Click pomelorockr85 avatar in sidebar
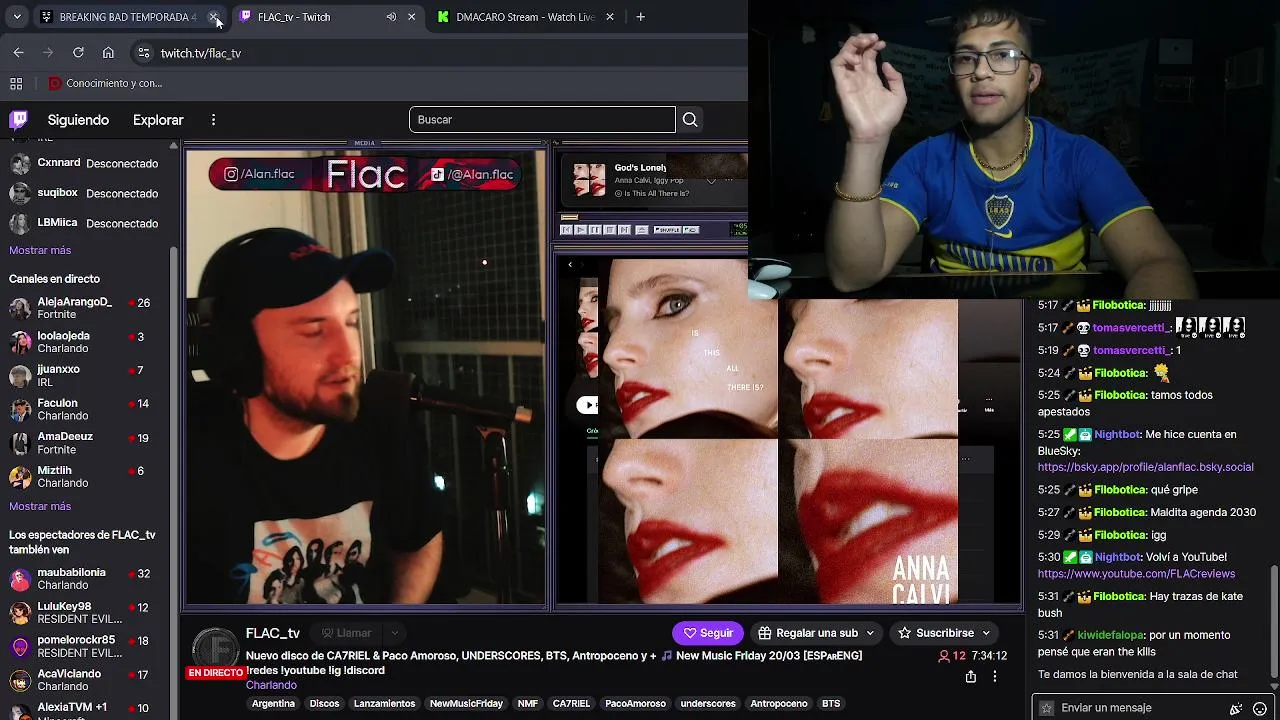This screenshot has height=720, width=1280. (19, 646)
